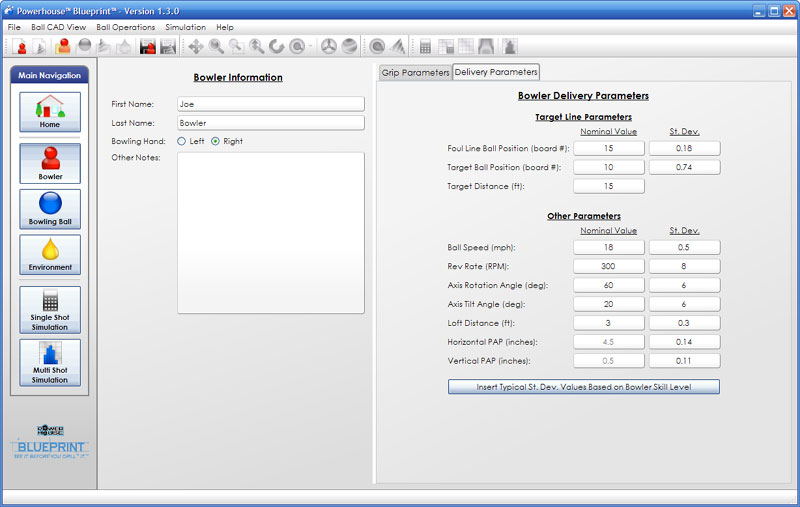Click Axis Rotation Angle nominal value 60
800x507 pixels.
[609, 285]
